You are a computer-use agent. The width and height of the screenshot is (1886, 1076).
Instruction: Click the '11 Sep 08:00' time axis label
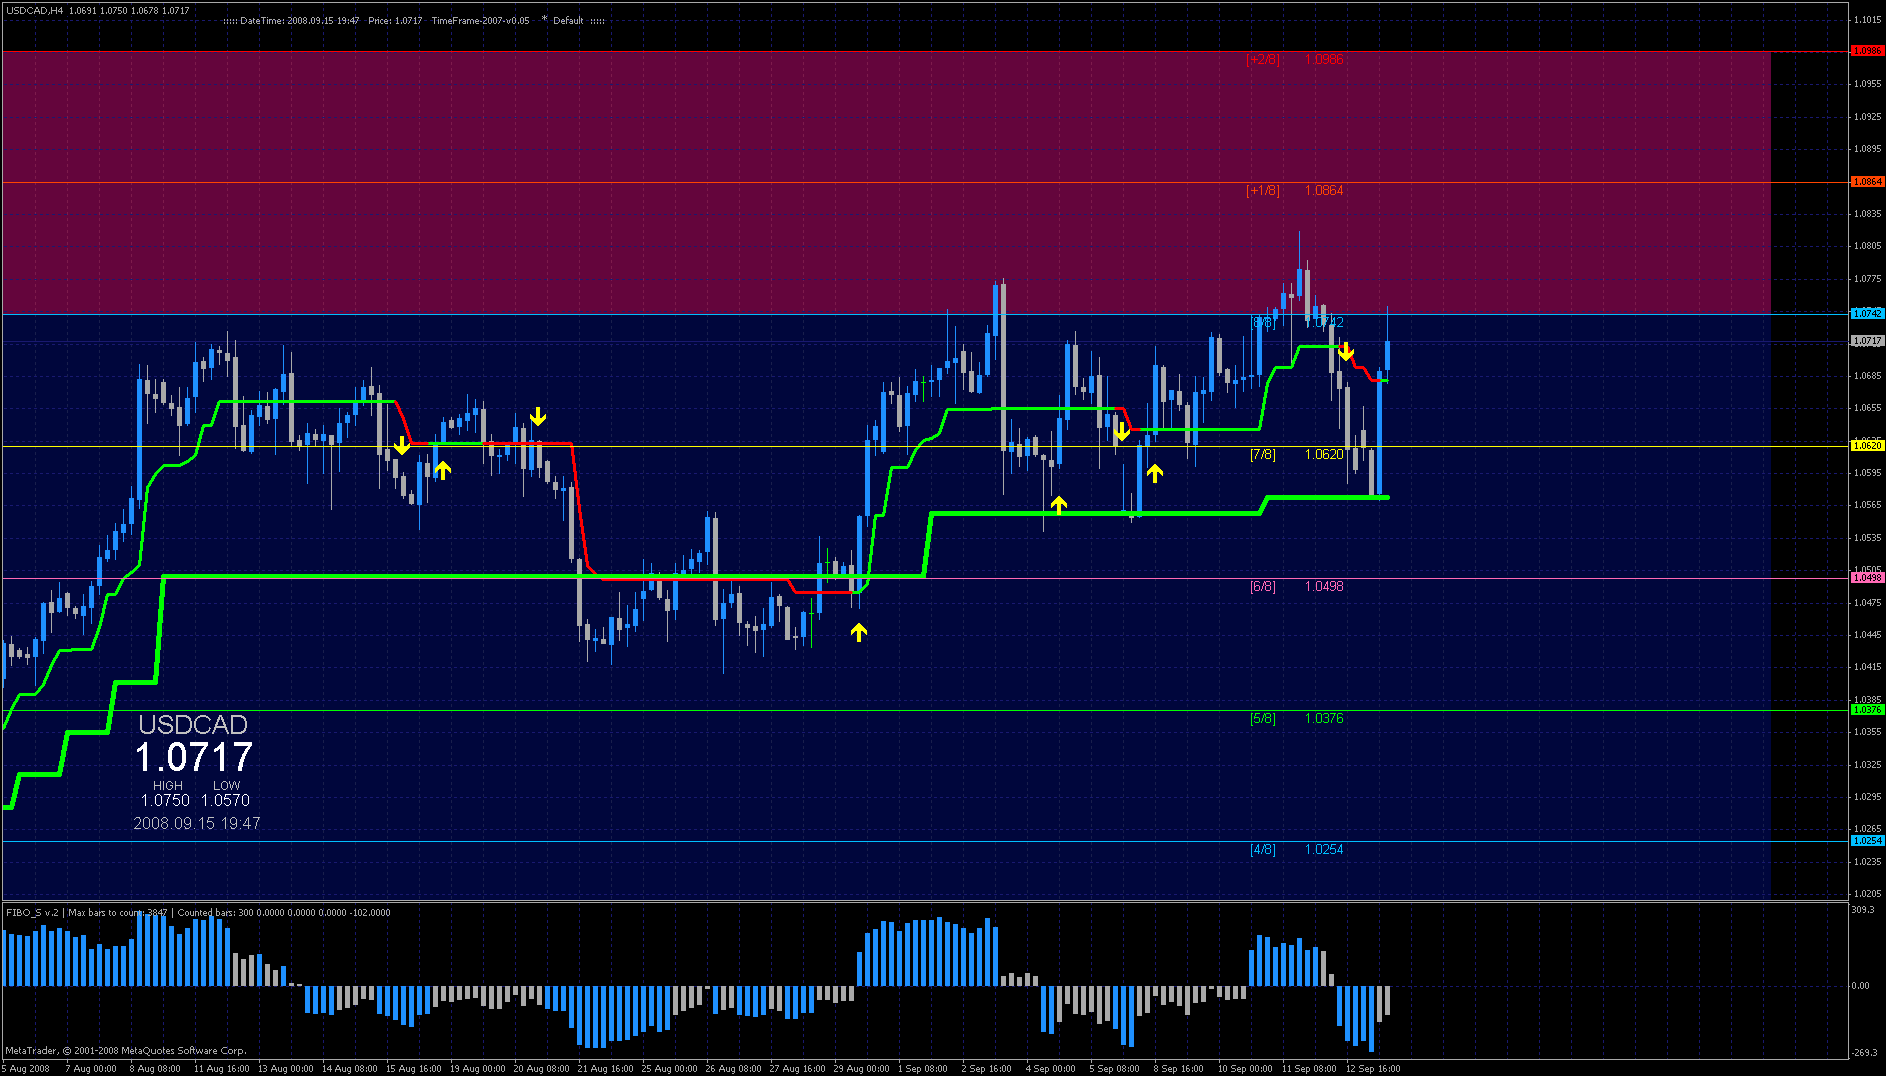(1309, 1068)
